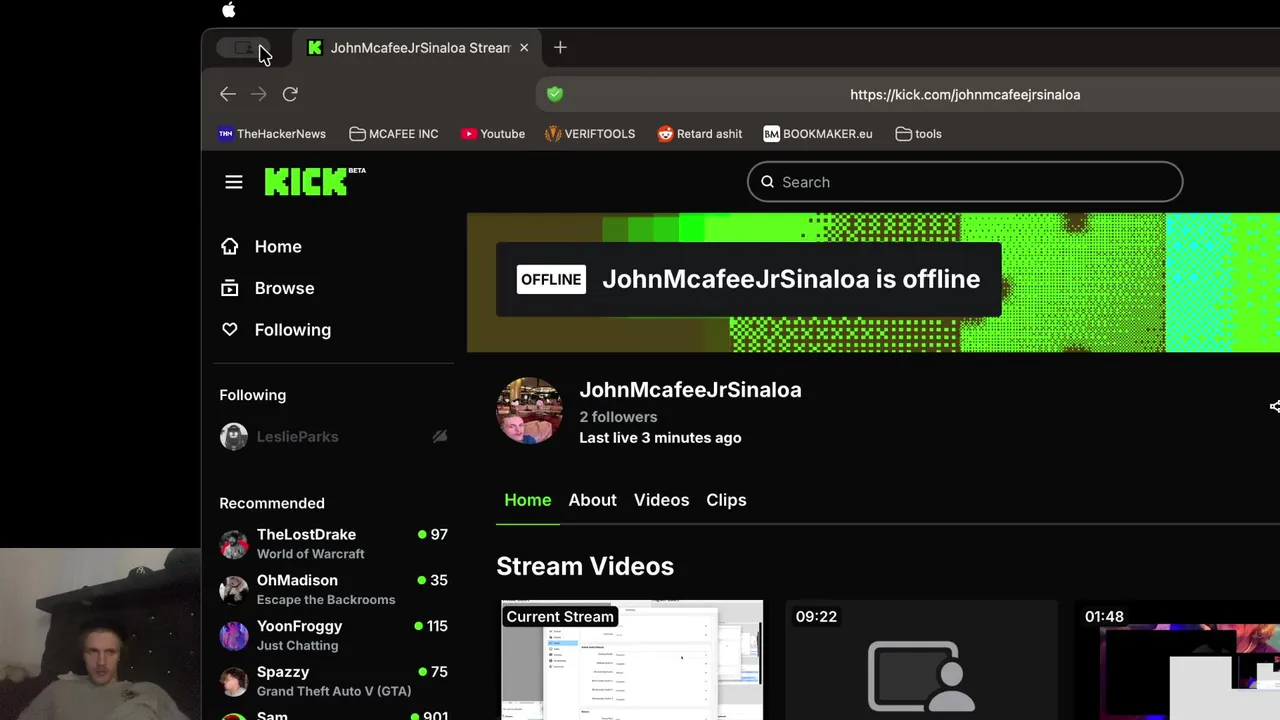Click the Kick search field
The image size is (1280, 720).
965,182
